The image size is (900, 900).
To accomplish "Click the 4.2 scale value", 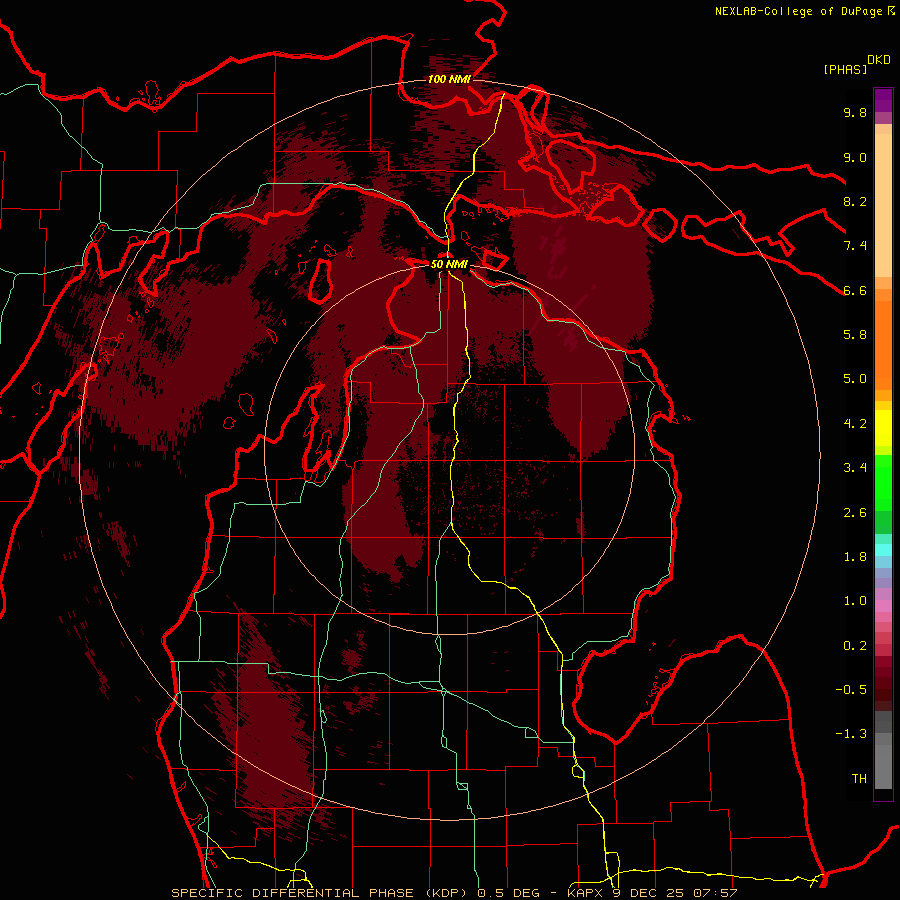I will coord(855,424).
